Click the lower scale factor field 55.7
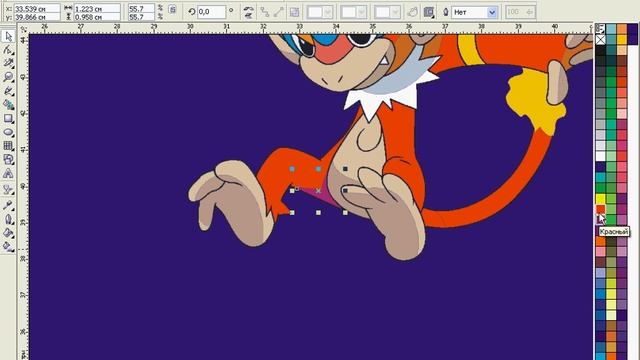The image size is (640, 360). (x=141, y=17)
